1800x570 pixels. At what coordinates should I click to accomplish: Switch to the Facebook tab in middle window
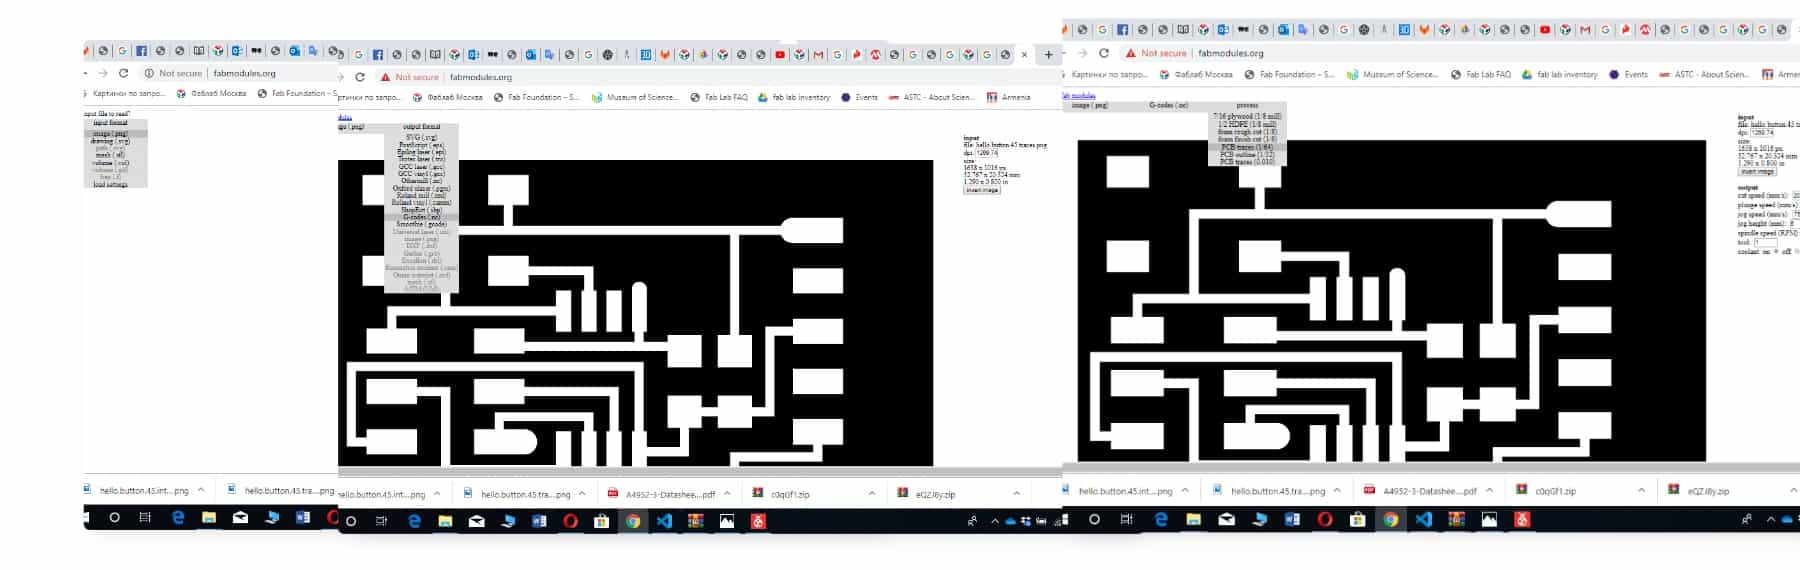click(x=378, y=55)
